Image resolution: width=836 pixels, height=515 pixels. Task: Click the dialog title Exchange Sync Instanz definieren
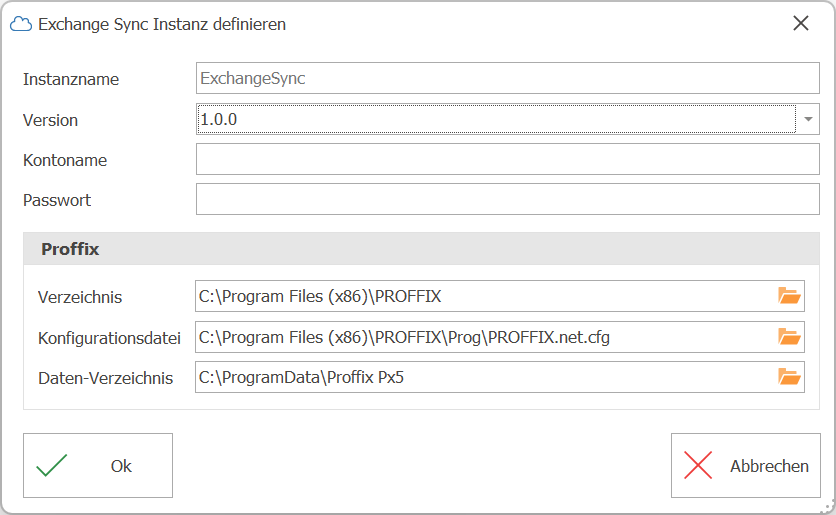pyautogui.click(x=162, y=25)
